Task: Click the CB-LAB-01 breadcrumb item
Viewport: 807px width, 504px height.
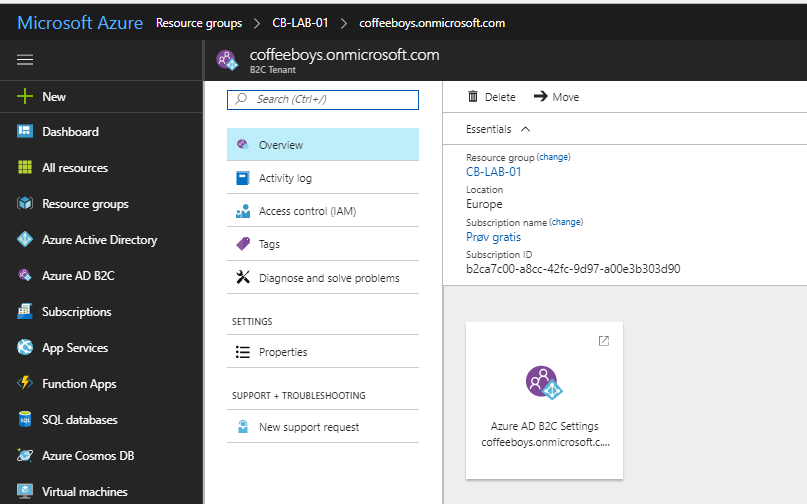Action: pos(298,22)
